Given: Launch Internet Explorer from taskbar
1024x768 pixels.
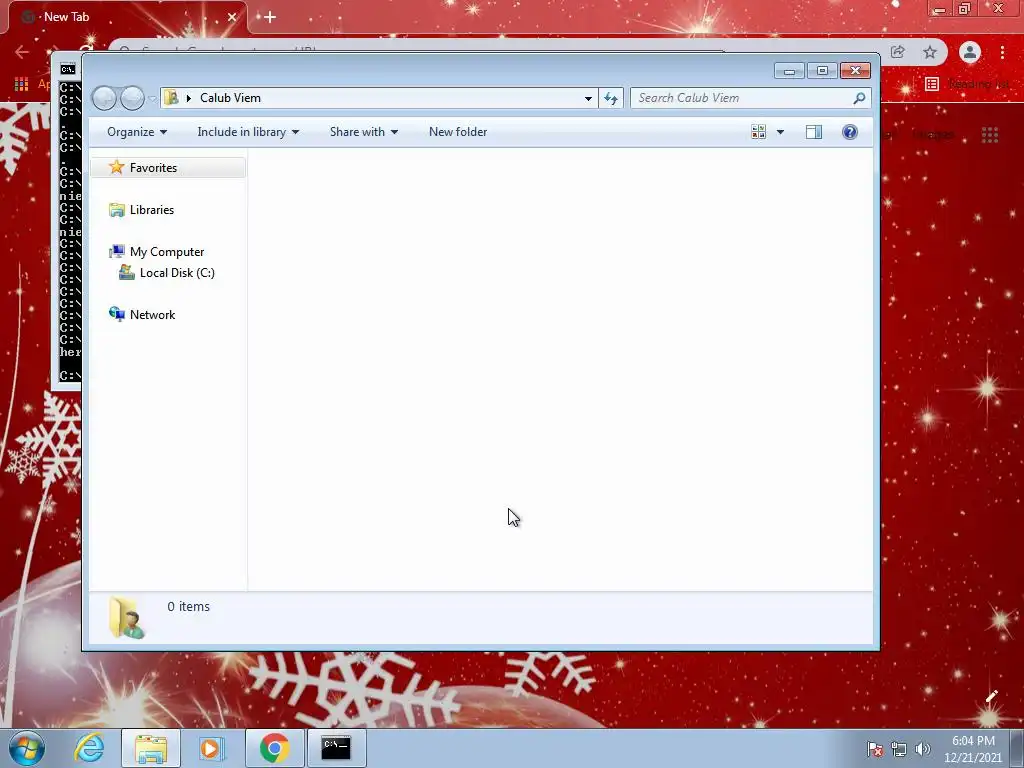Looking at the screenshot, I should (89, 748).
